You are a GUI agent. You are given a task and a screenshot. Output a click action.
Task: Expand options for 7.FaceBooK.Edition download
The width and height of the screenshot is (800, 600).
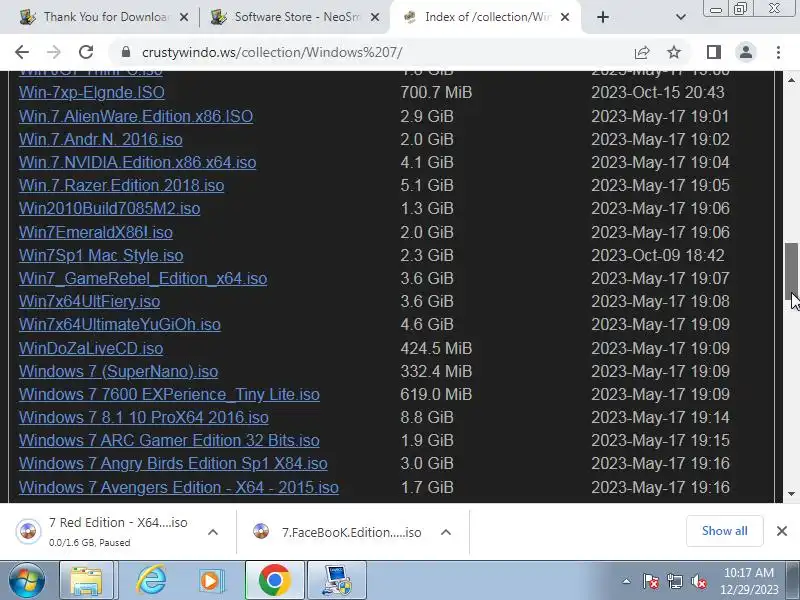445,532
